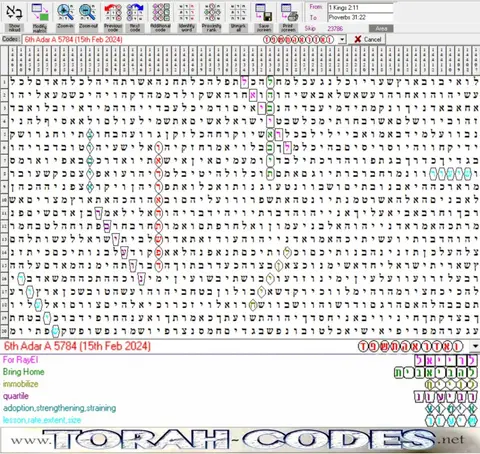The width and height of the screenshot is (480, 454).
Task: Select the 'adoption,strengthening,straining' entry
Action: click(59, 408)
